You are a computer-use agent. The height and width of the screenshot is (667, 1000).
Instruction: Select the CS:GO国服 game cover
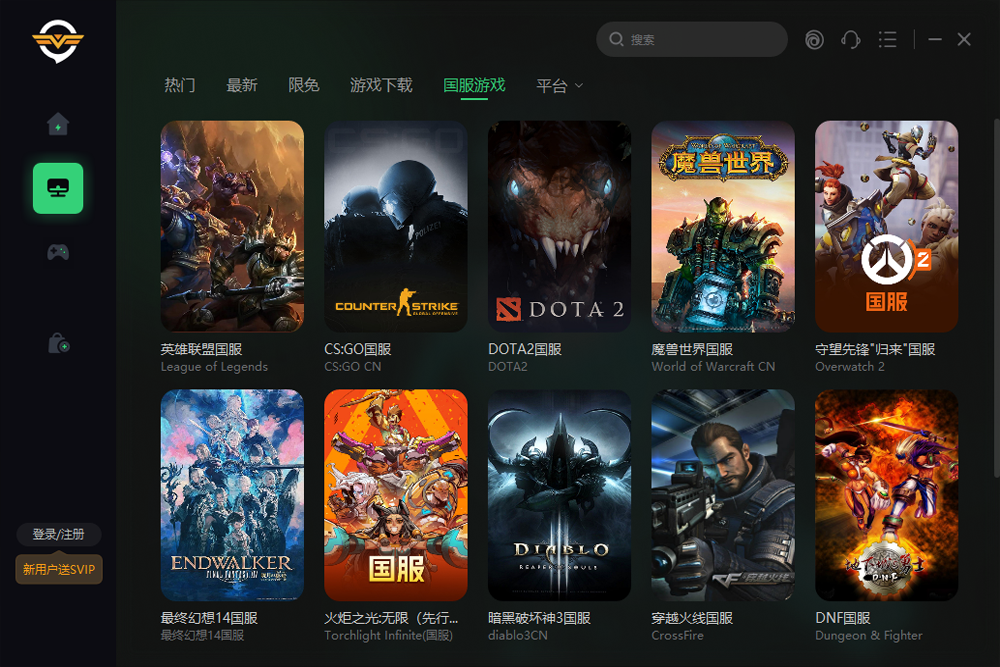tap(395, 227)
